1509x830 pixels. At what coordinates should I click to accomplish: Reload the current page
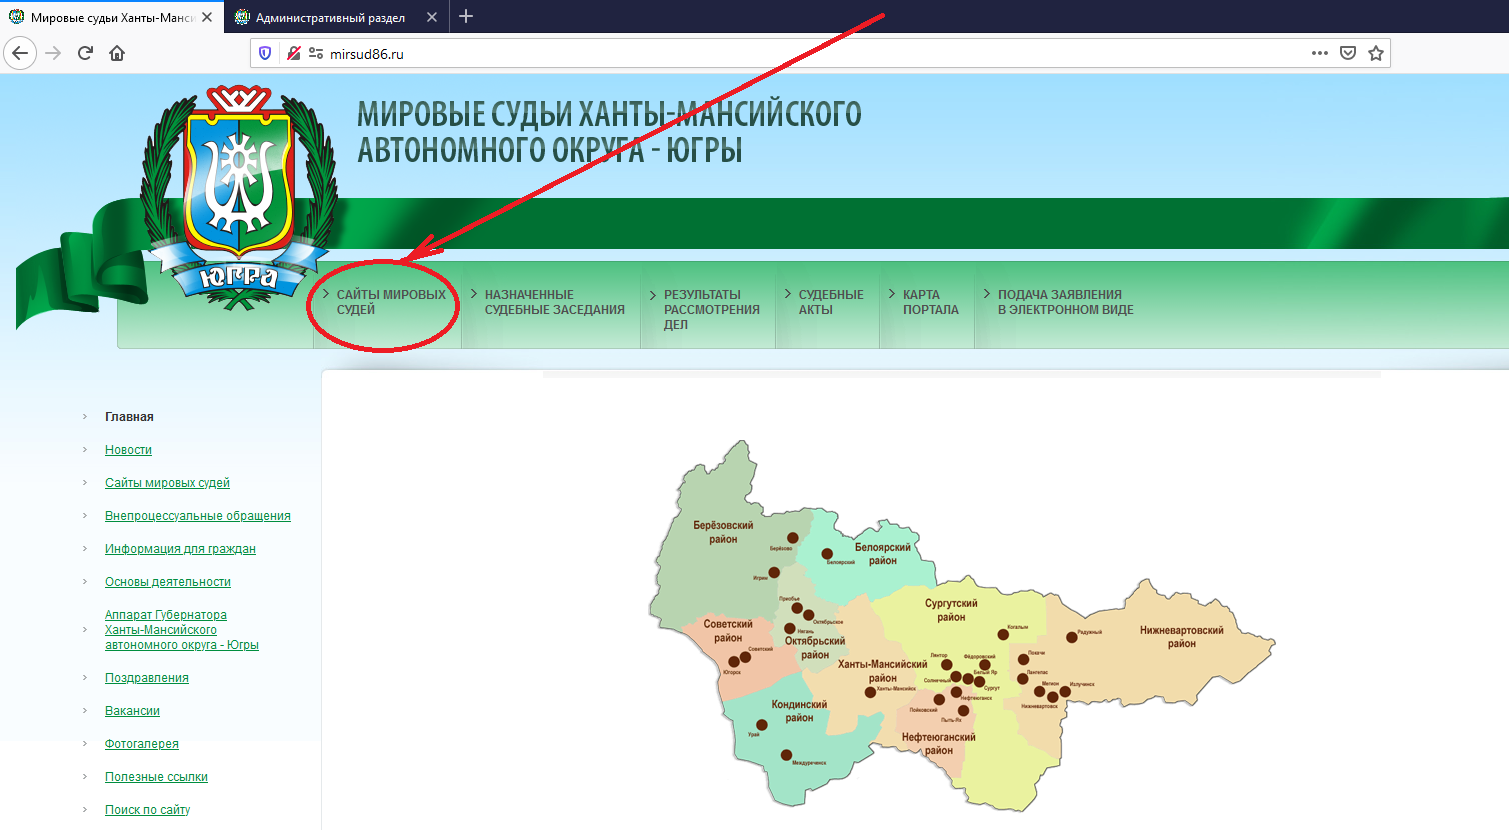coord(85,53)
